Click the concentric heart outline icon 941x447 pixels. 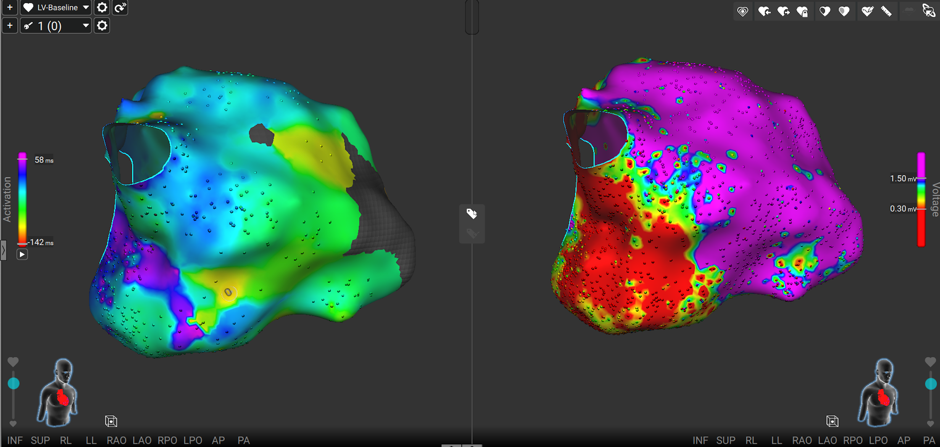[x=742, y=11]
